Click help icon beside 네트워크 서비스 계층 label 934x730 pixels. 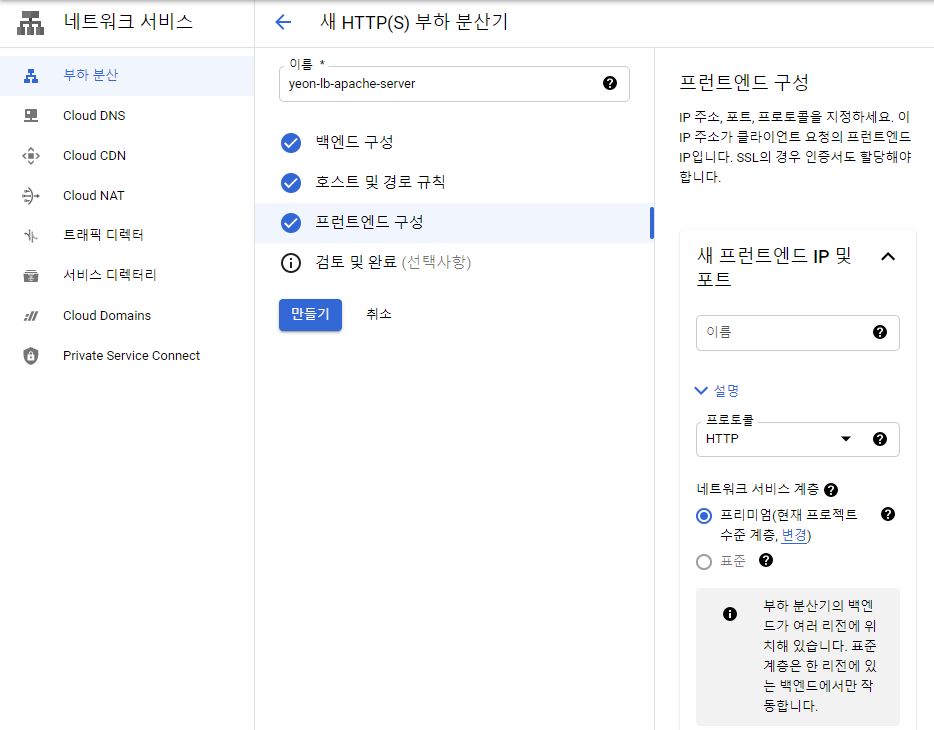pos(830,490)
